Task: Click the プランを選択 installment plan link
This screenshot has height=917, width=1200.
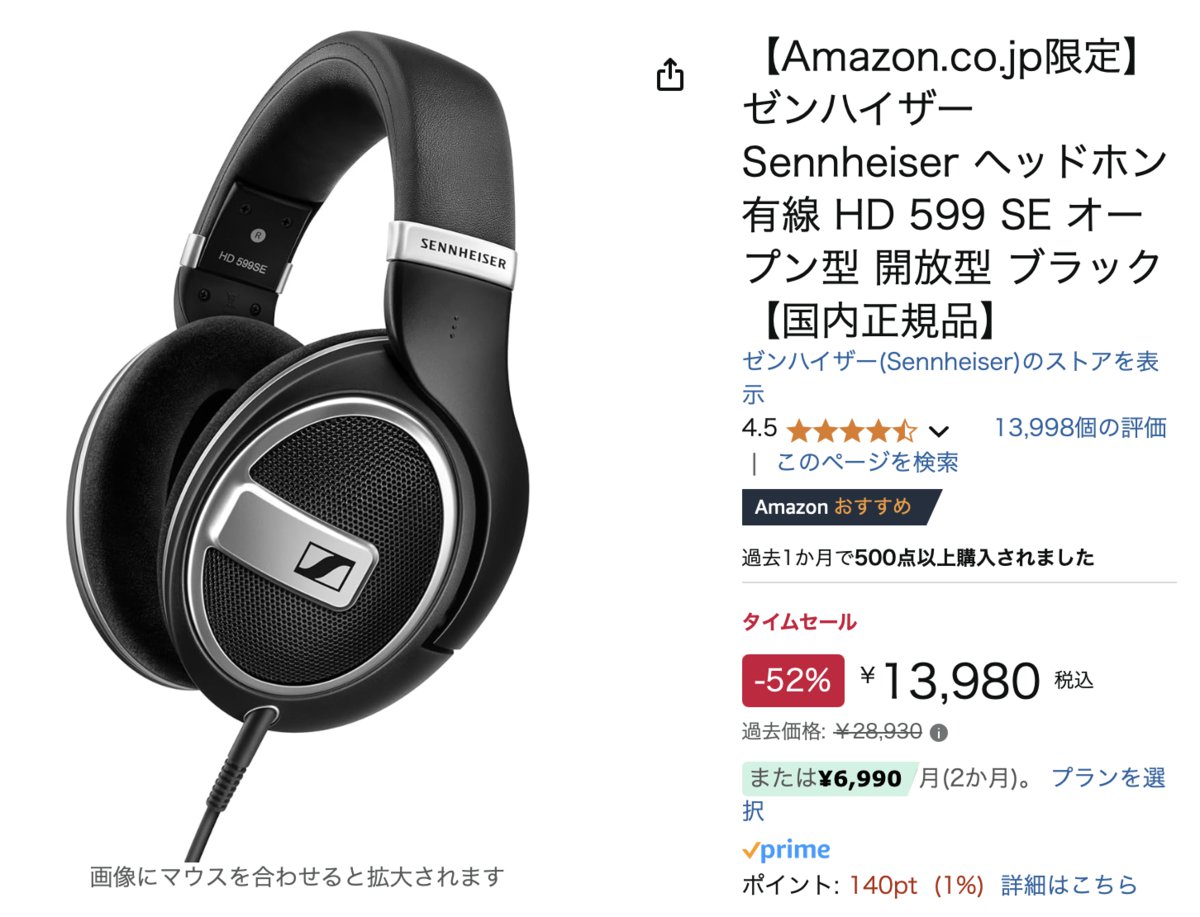Action: click(954, 793)
